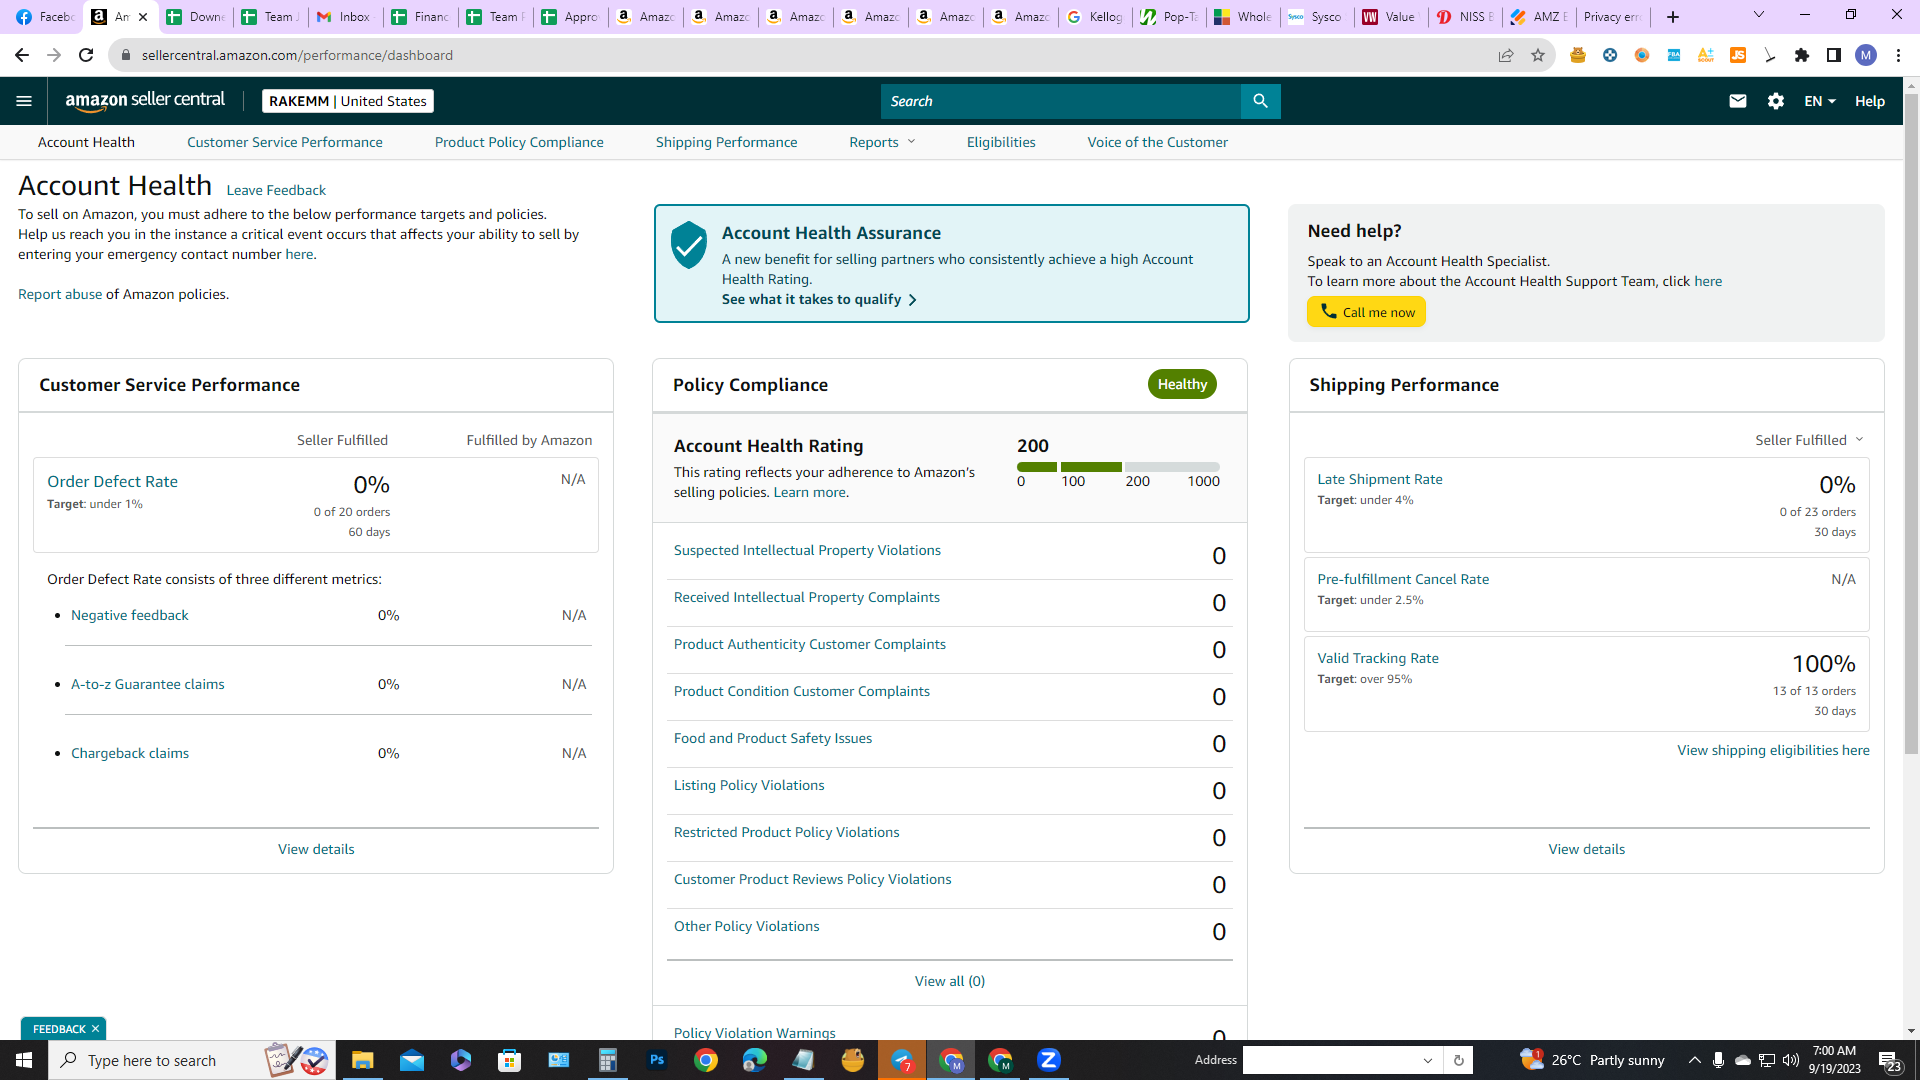This screenshot has height=1080, width=1920.
Task: Open Microsoft Store from the taskbar
Action: click(x=510, y=1060)
